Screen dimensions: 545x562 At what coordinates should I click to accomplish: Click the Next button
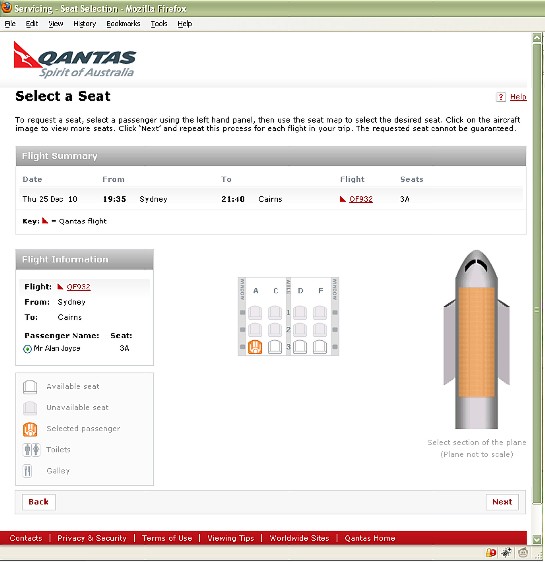[502, 502]
